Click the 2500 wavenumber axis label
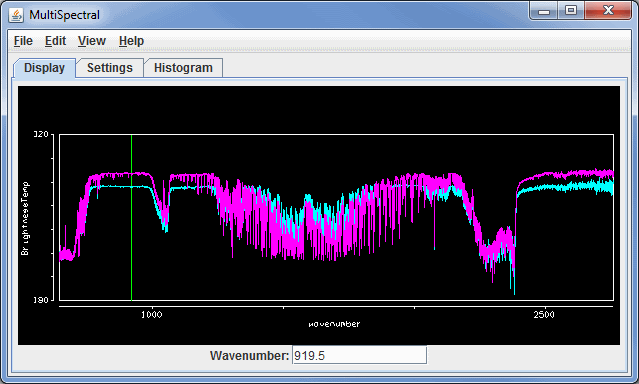 544,315
